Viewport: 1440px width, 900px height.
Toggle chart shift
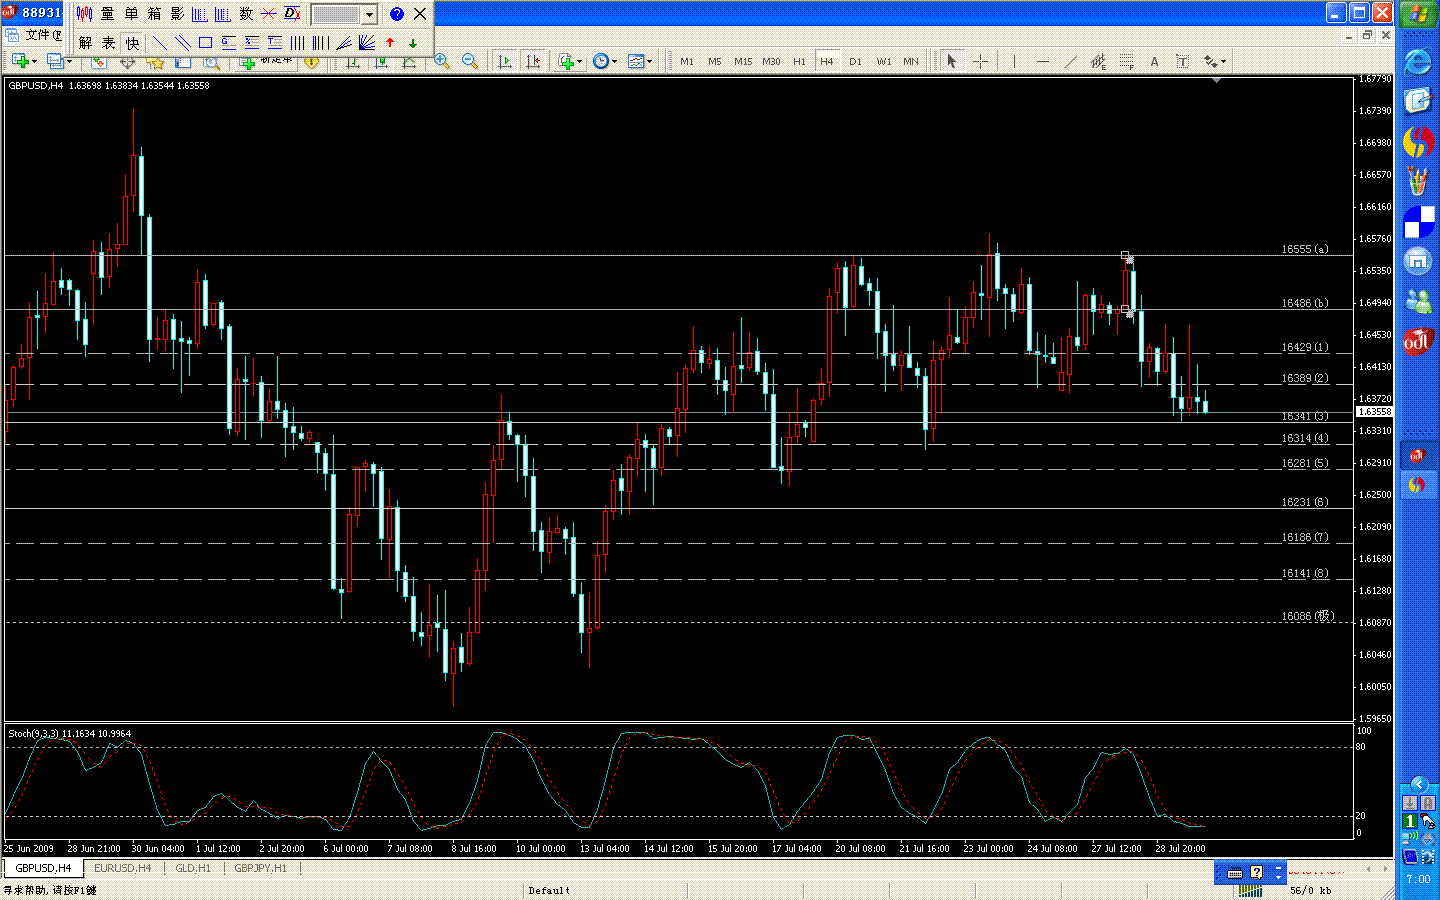[533, 61]
